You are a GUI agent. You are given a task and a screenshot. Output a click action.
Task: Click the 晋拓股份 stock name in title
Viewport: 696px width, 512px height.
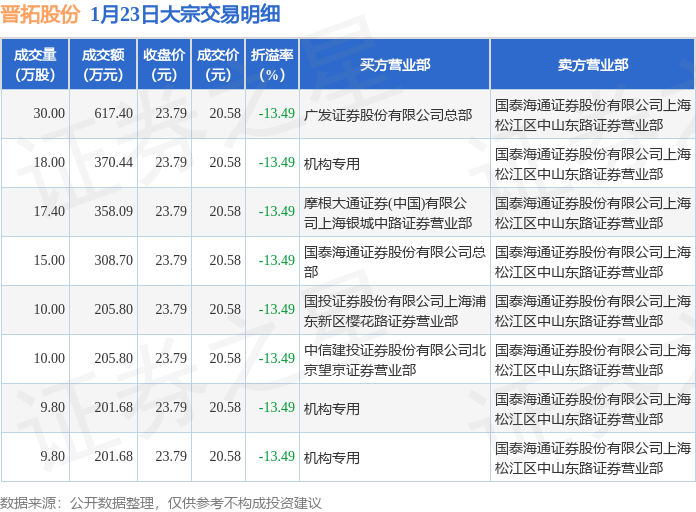tap(40, 15)
